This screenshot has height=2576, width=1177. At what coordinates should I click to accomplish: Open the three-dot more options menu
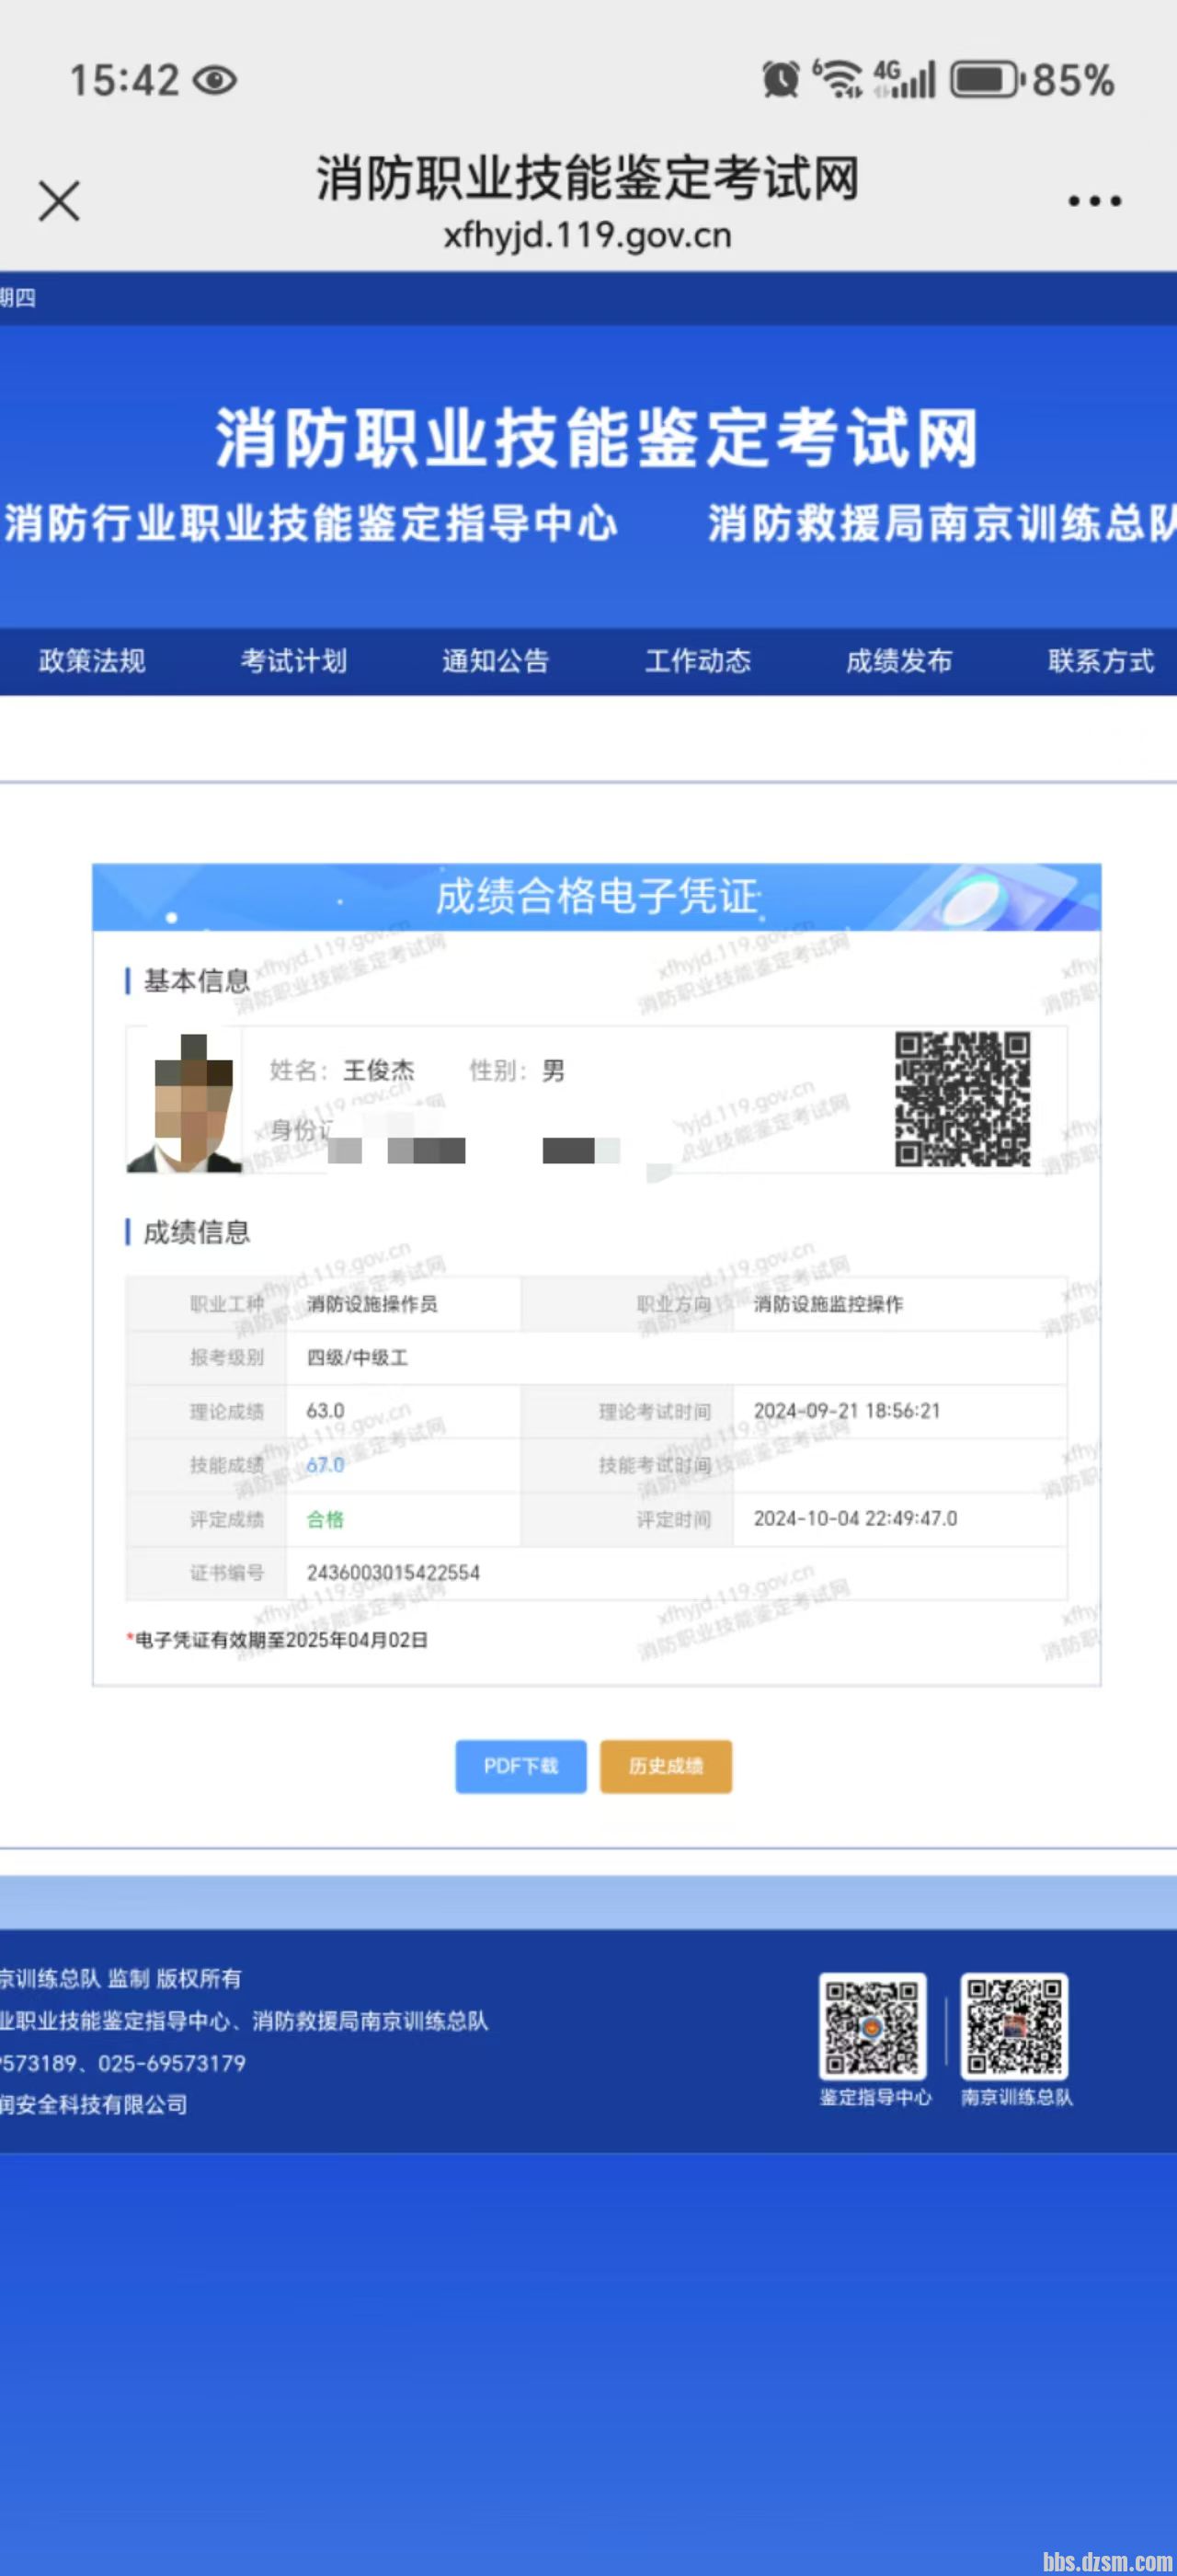click(1094, 202)
